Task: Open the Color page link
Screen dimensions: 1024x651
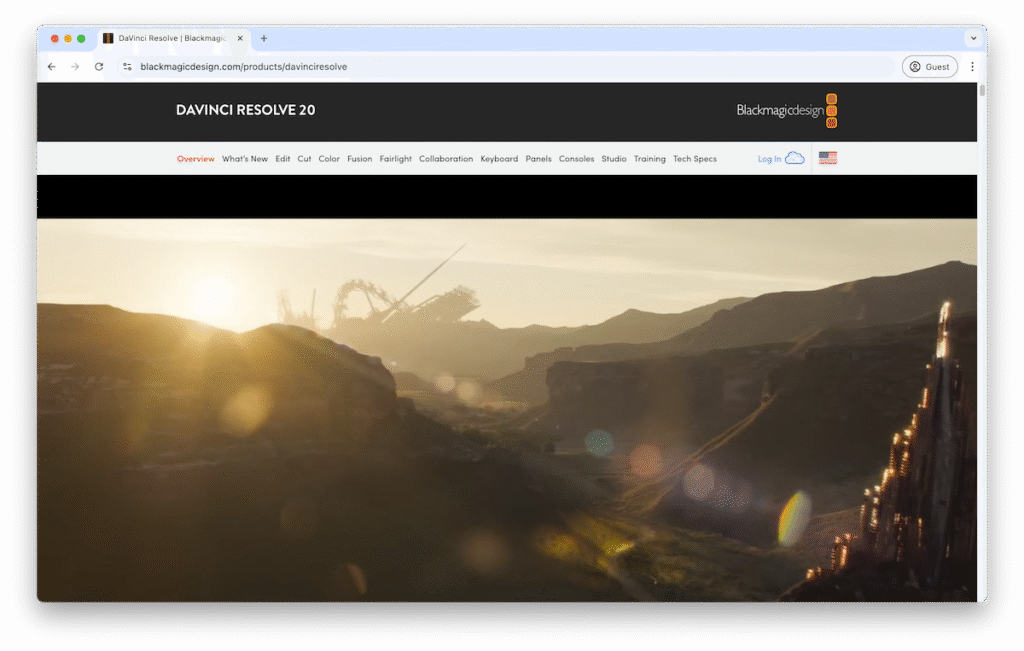Action: click(x=329, y=159)
